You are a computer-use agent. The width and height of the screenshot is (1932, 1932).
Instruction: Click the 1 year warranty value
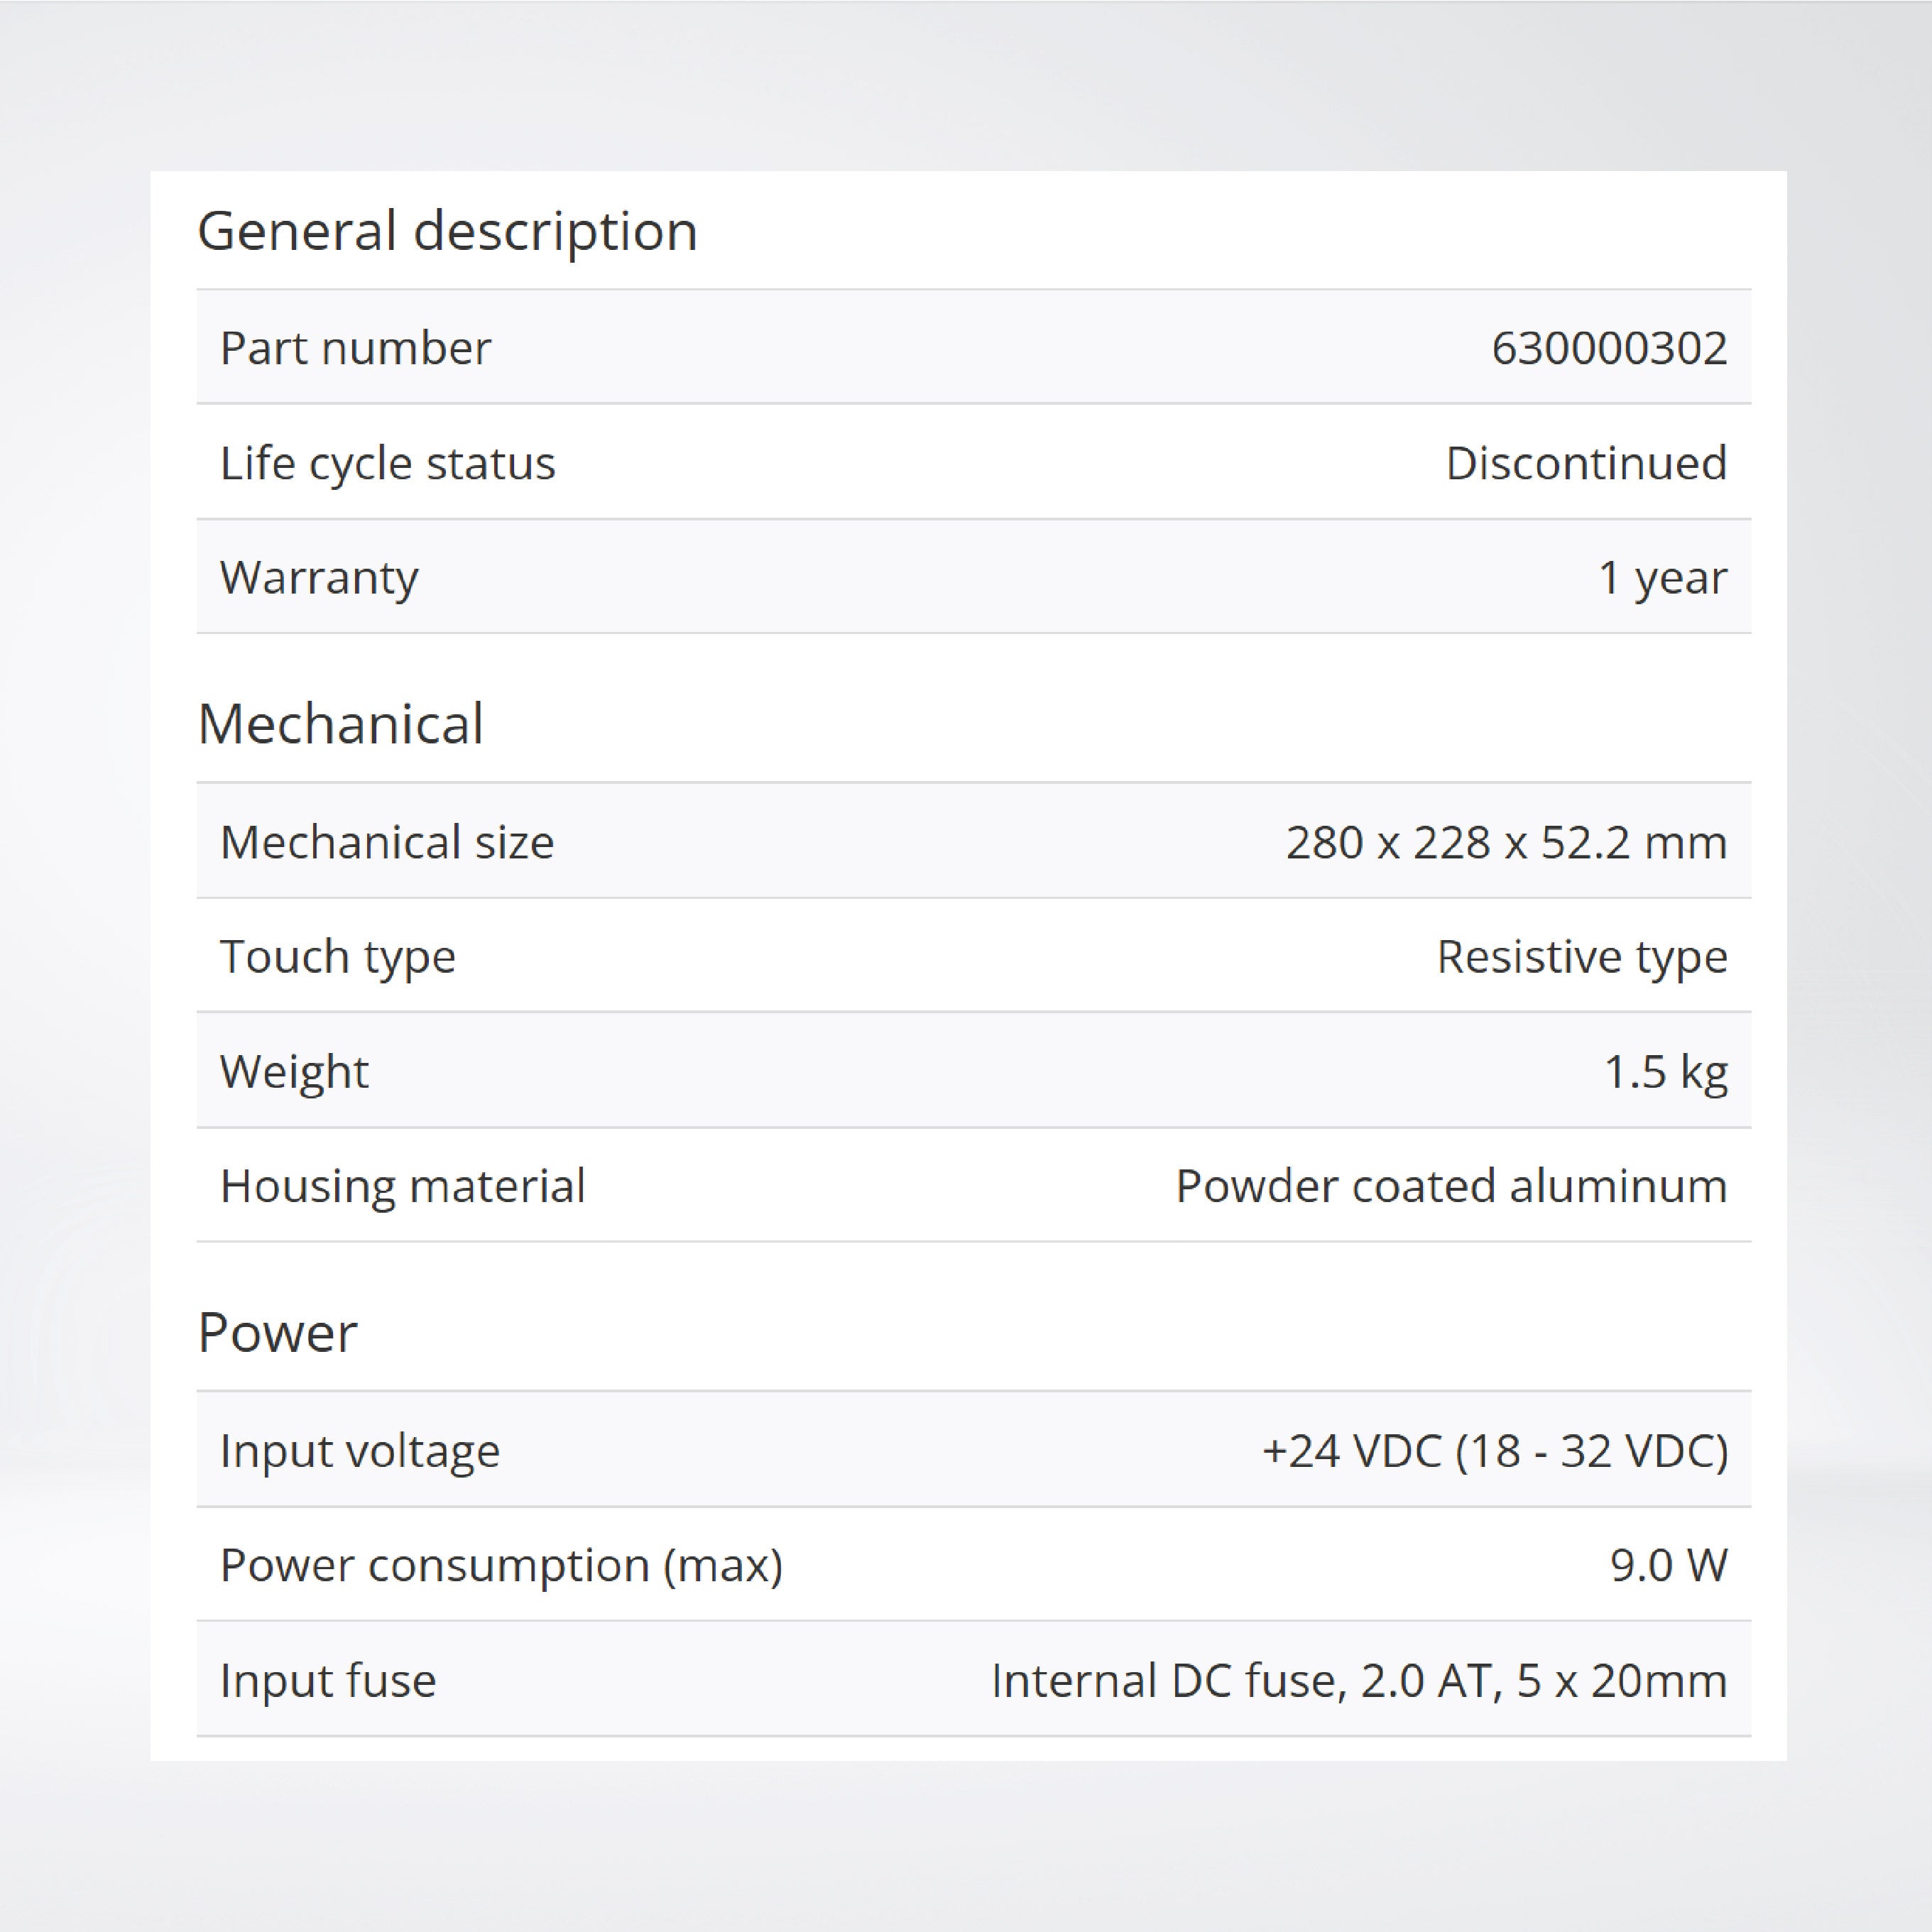1663,576
